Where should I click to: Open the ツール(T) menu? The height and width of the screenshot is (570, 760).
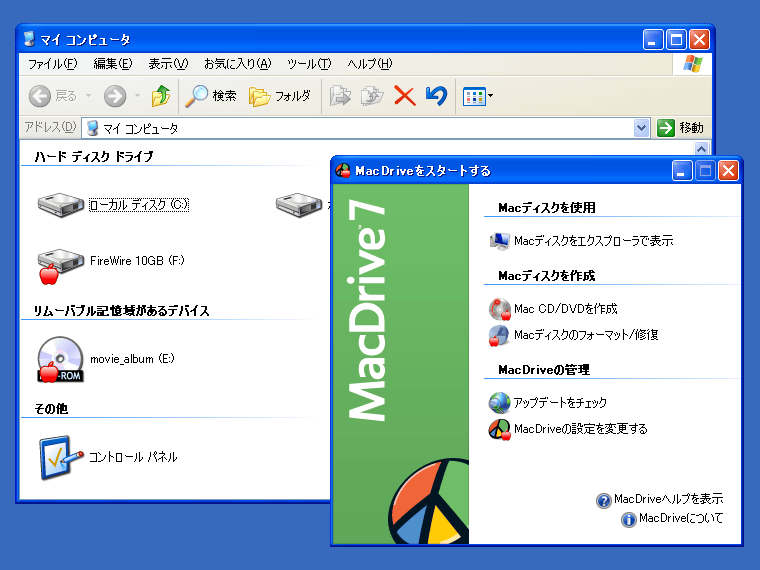[309, 64]
